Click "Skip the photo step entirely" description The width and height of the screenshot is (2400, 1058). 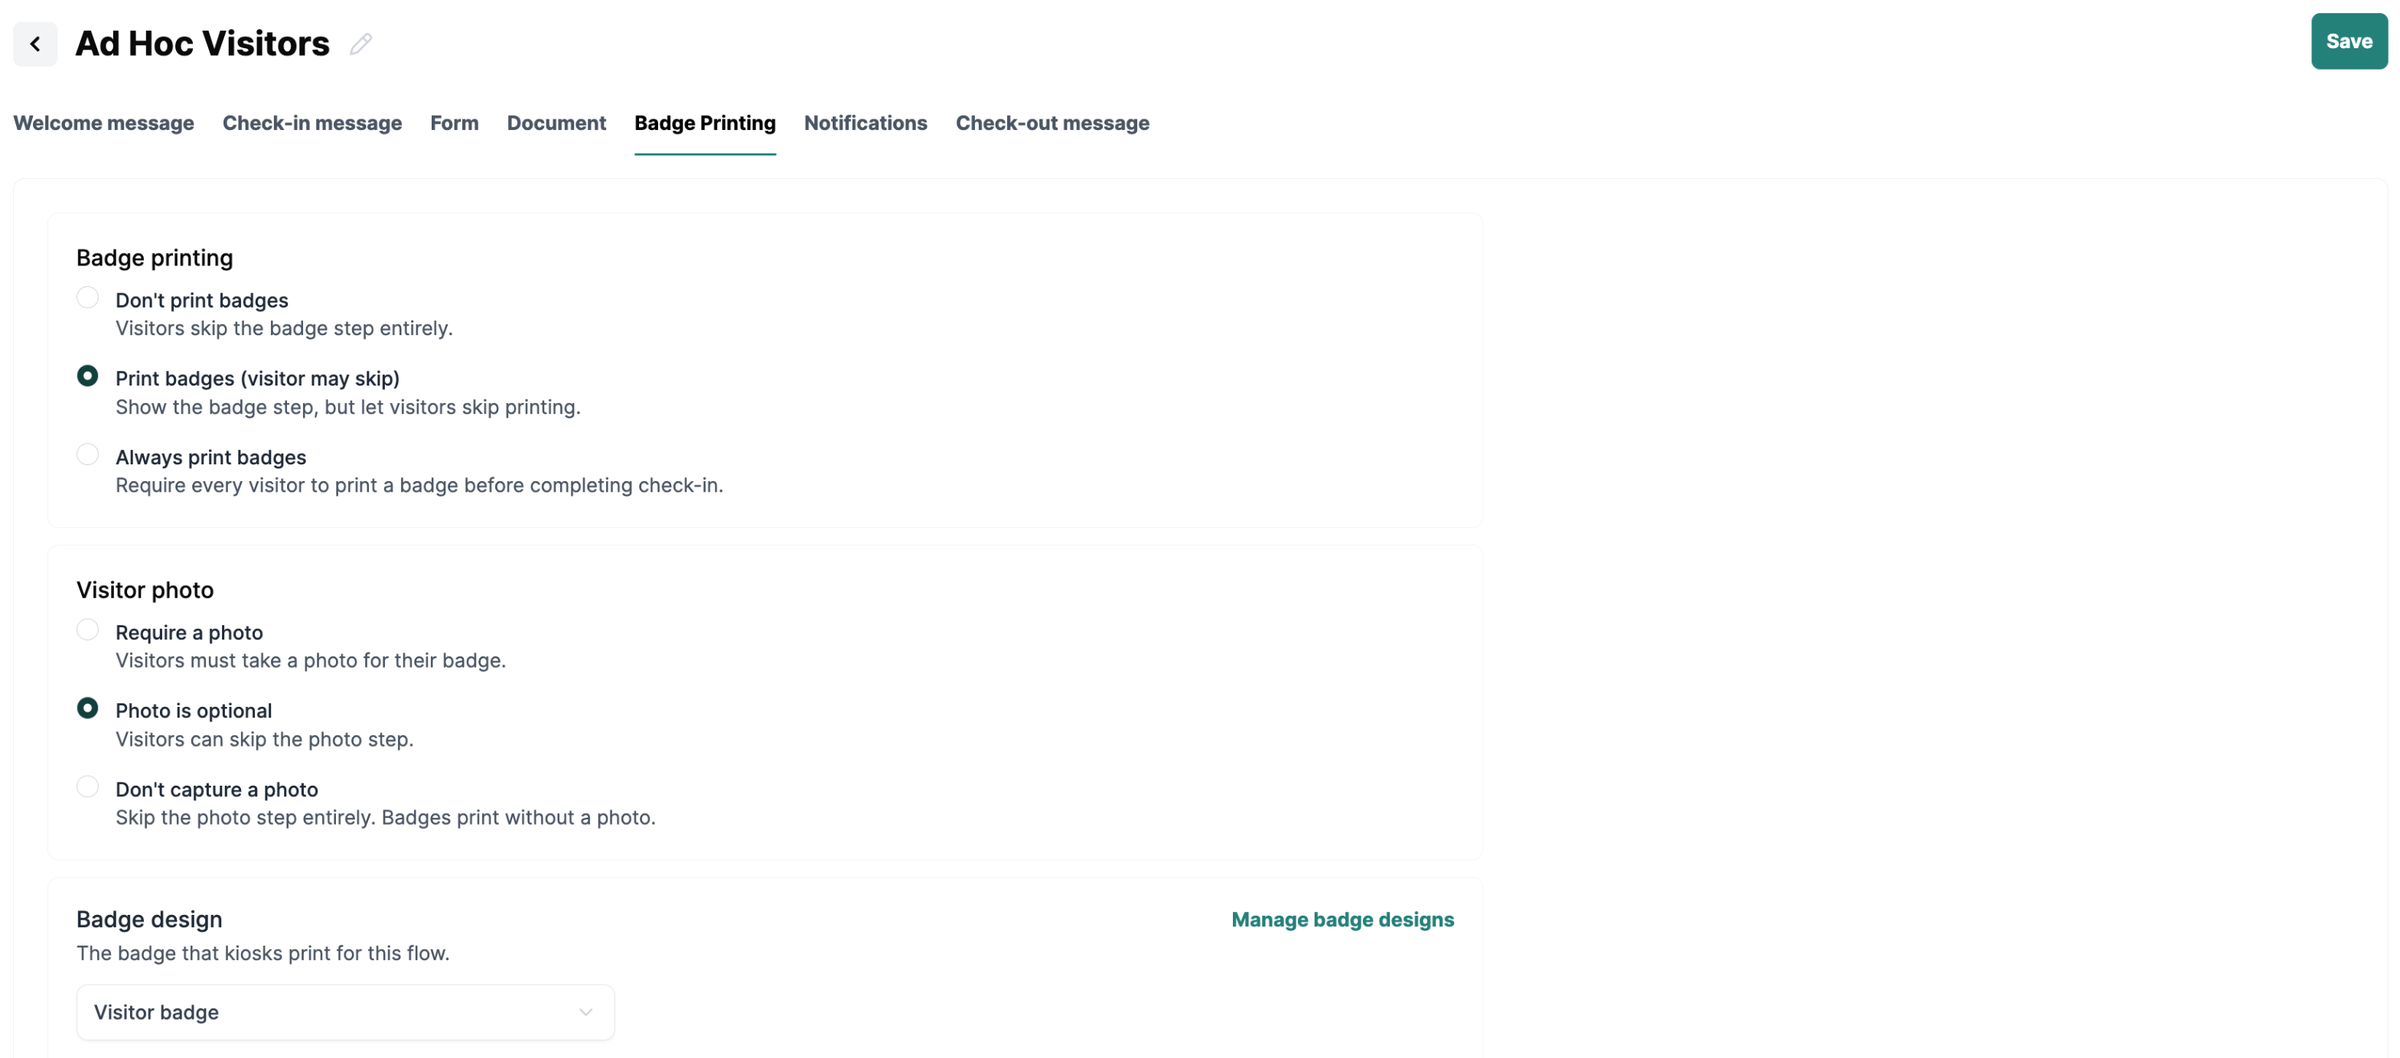[x=385, y=817]
